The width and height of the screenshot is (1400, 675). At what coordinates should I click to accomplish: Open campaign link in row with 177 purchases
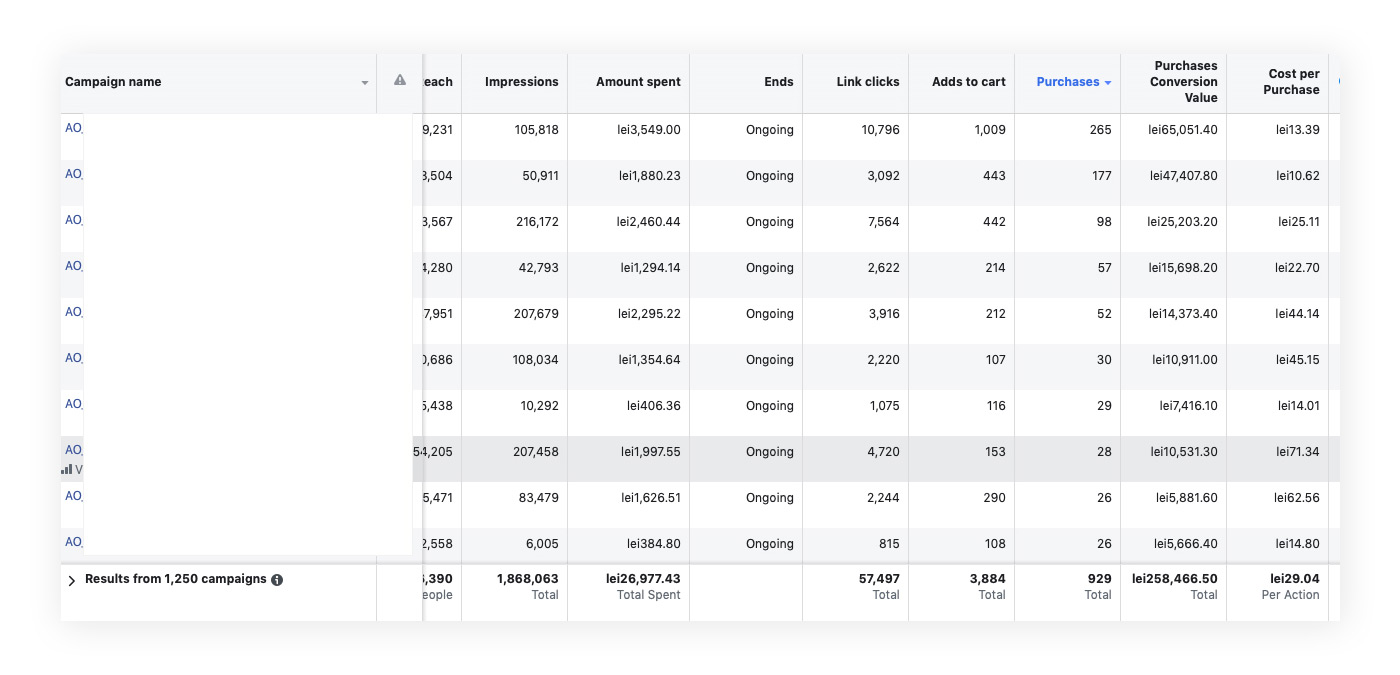coord(73,174)
